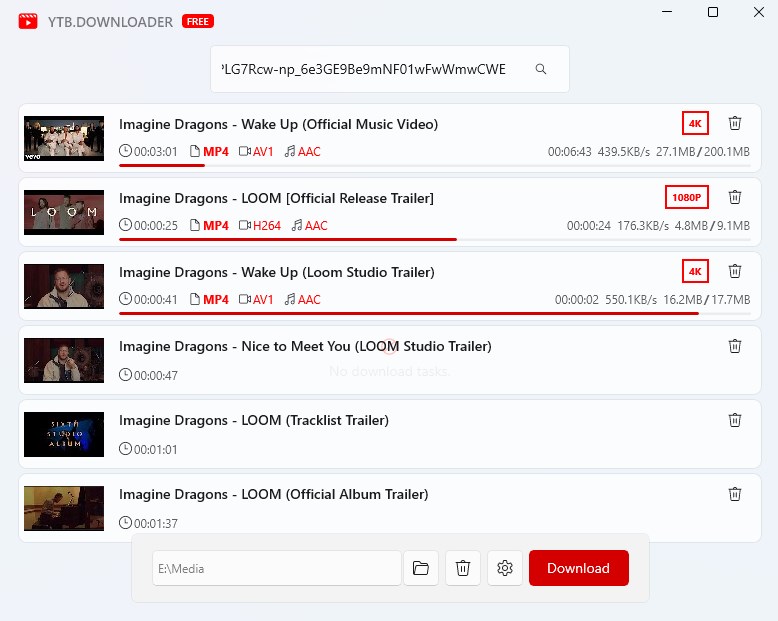The height and width of the screenshot is (621, 778).
Task: Click progress bar of Wake Up (Official Music Video)
Action: [435, 165]
